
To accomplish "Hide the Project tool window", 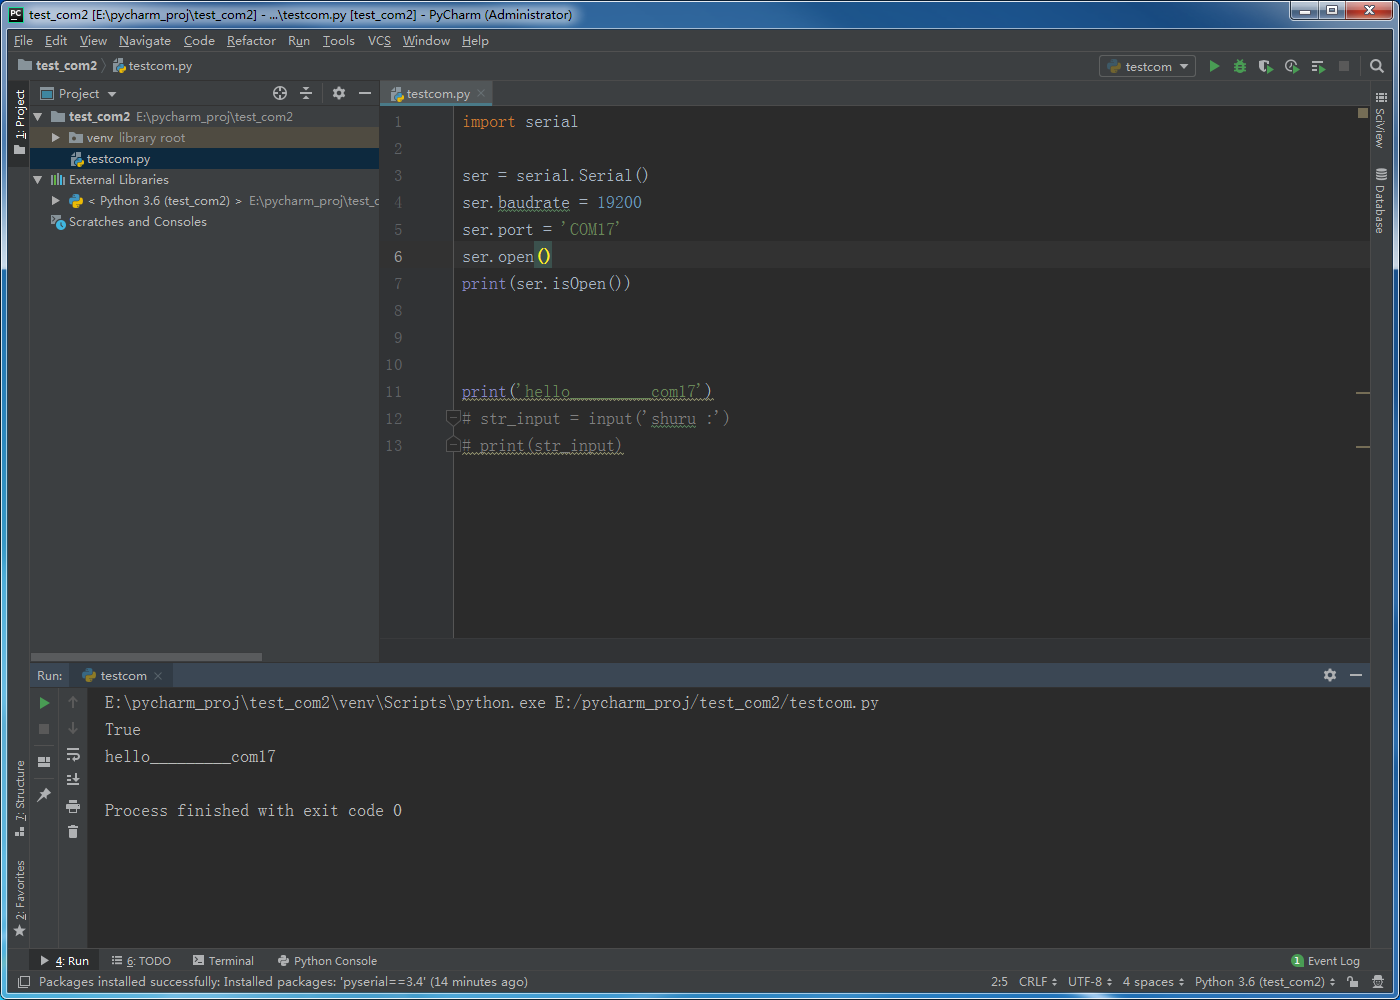I will tap(365, 93).
